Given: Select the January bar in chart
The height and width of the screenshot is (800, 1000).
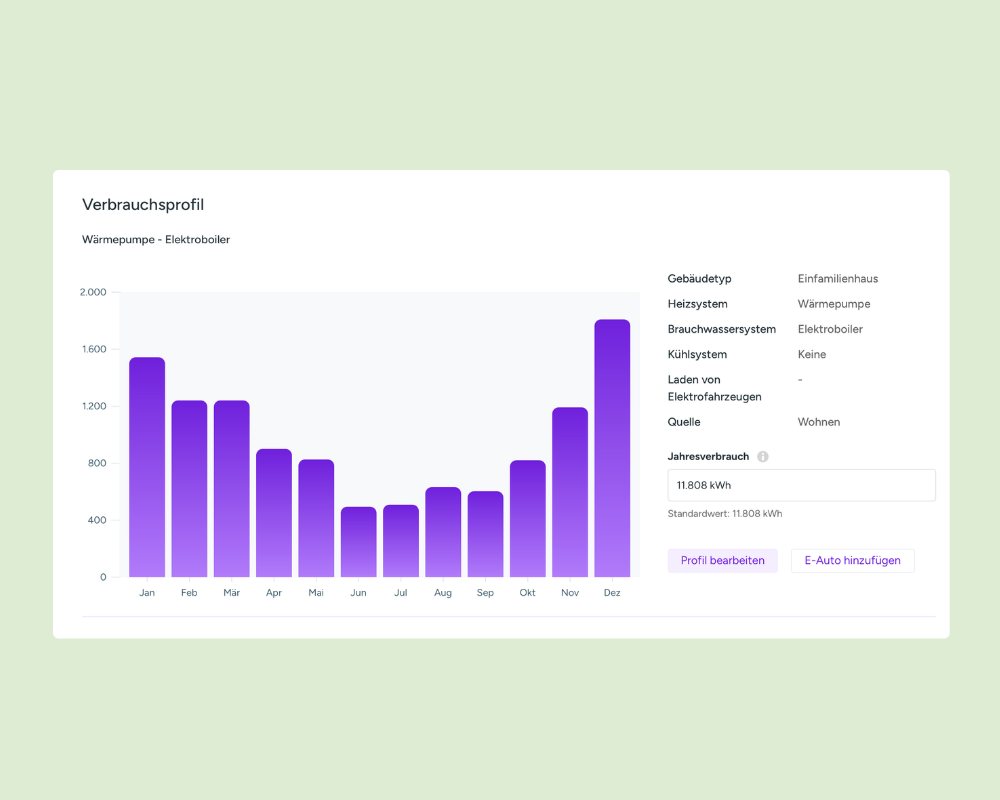Looking at the screenshot, I should tap(147, 467).
